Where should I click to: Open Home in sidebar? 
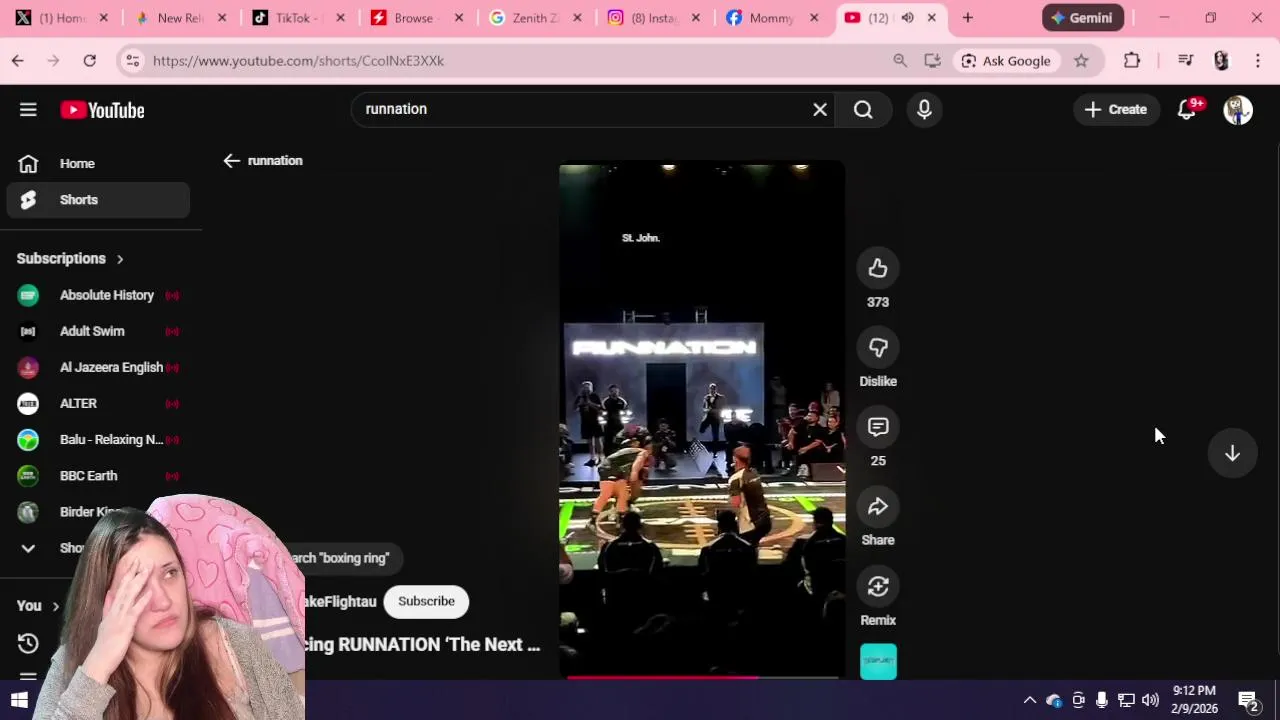point(98,163)
